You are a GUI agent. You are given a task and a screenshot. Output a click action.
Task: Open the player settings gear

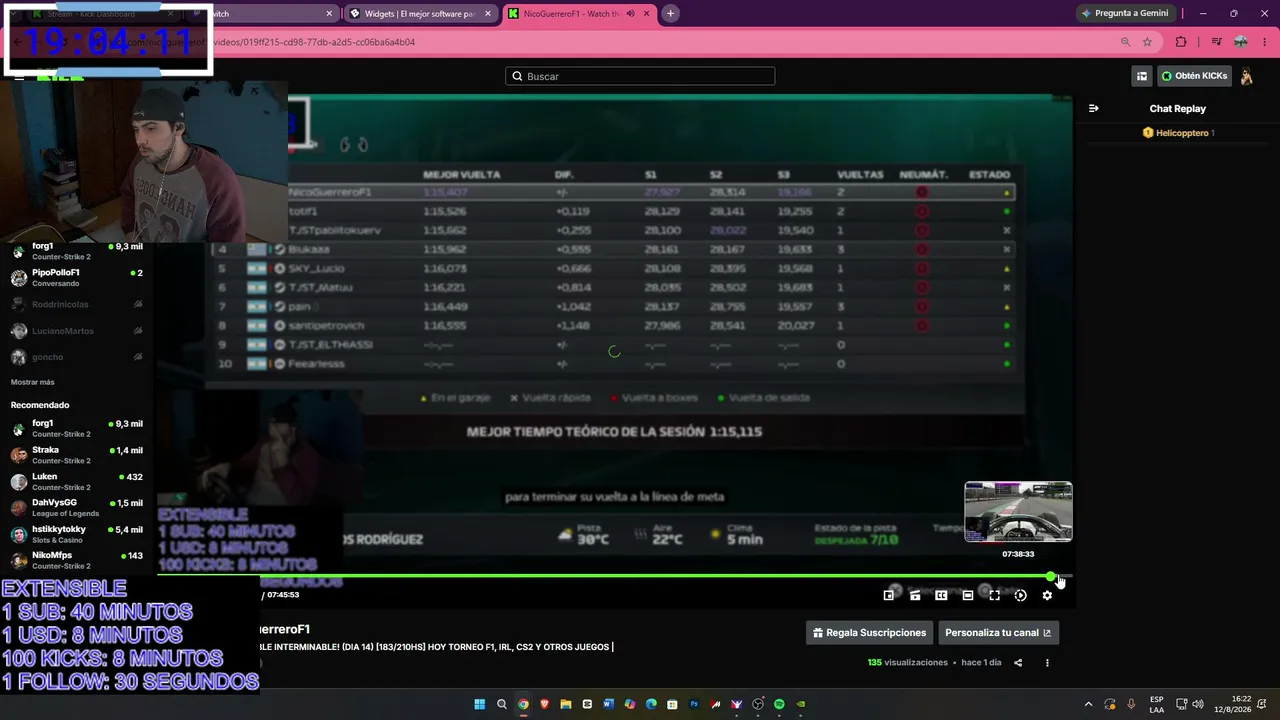click(x=1047, y=595)
